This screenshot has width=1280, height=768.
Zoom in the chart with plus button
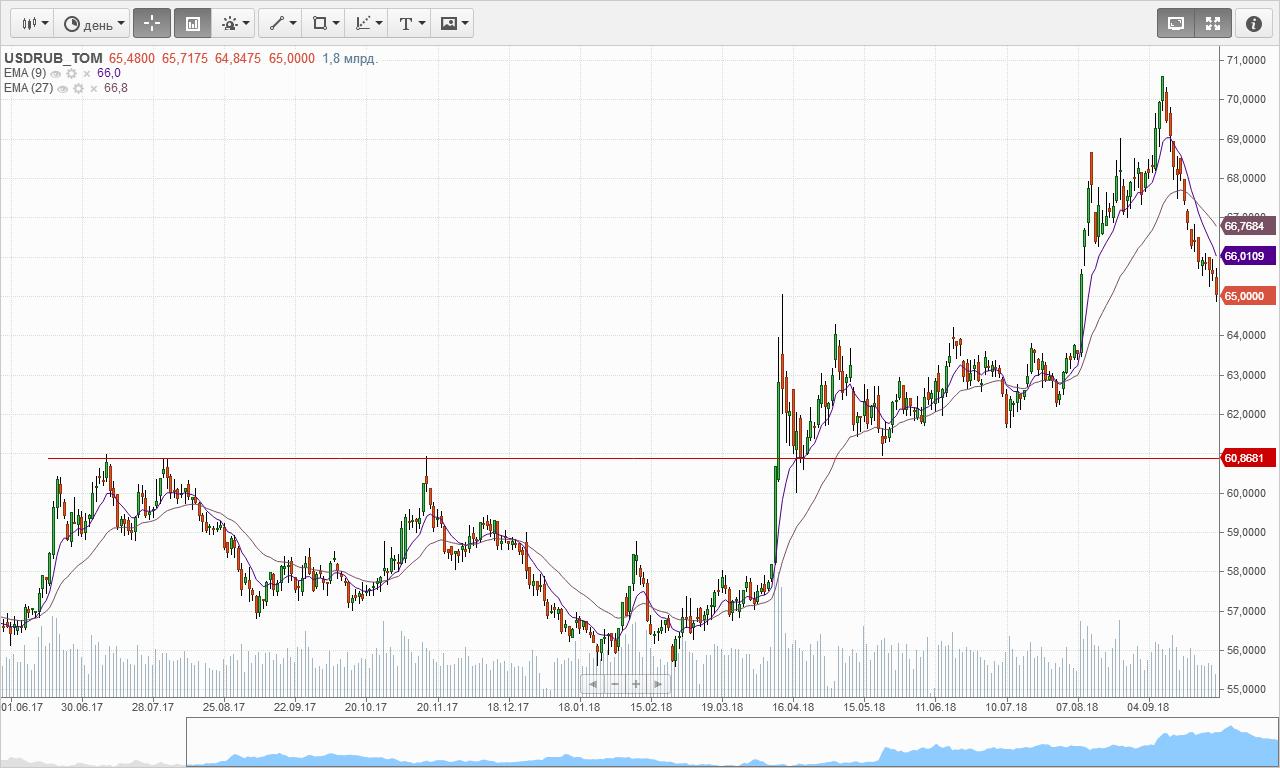point(636,684)
